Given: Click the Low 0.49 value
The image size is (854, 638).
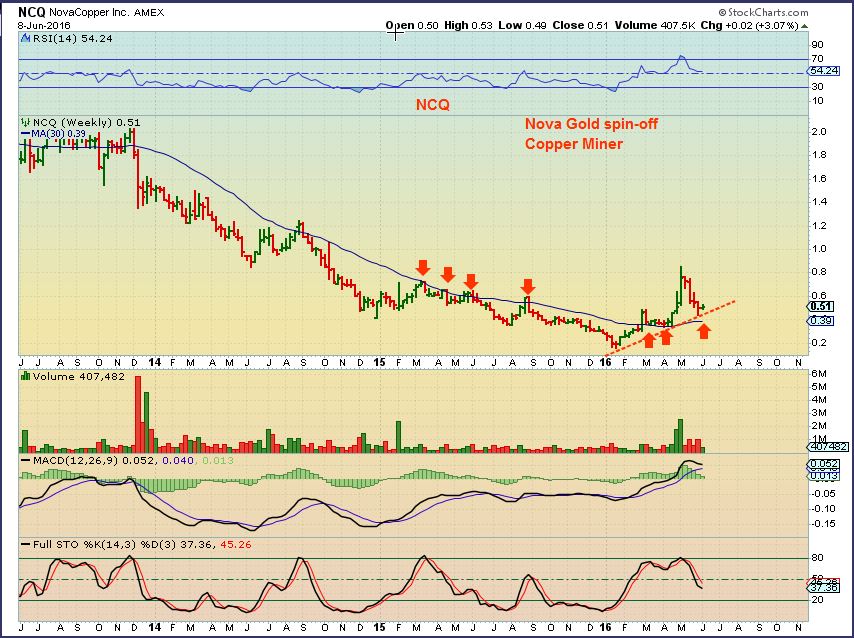Looking at the screenshot, I should click(522, 25).
